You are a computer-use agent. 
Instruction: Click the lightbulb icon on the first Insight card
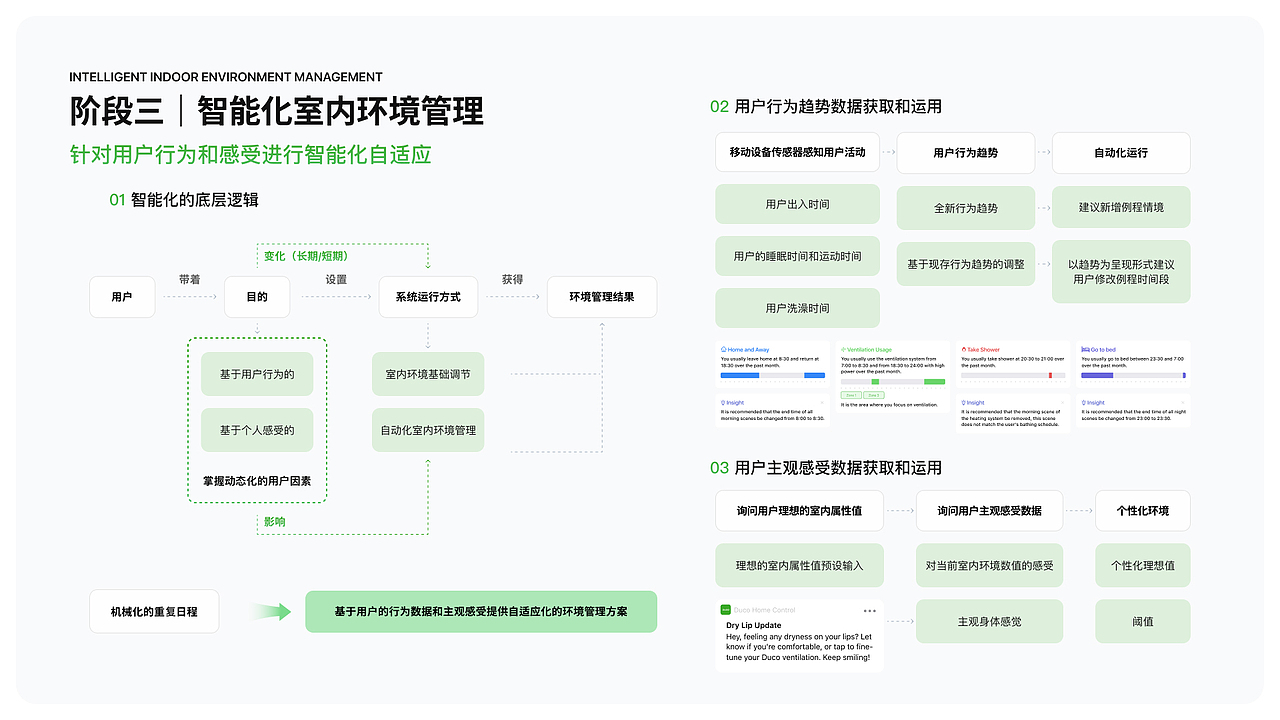click(x=723, y=403)
